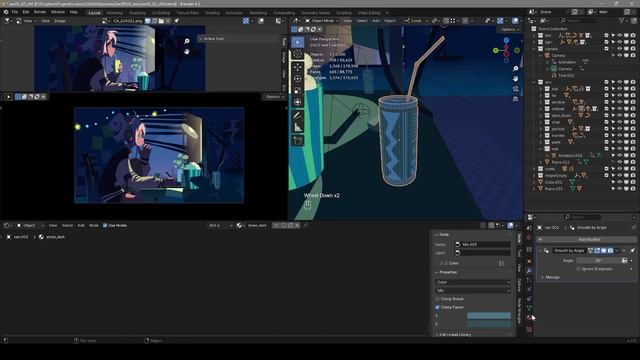
Task: Open the Modifiers properties tab wrench icon
Action: pos(529,270)
